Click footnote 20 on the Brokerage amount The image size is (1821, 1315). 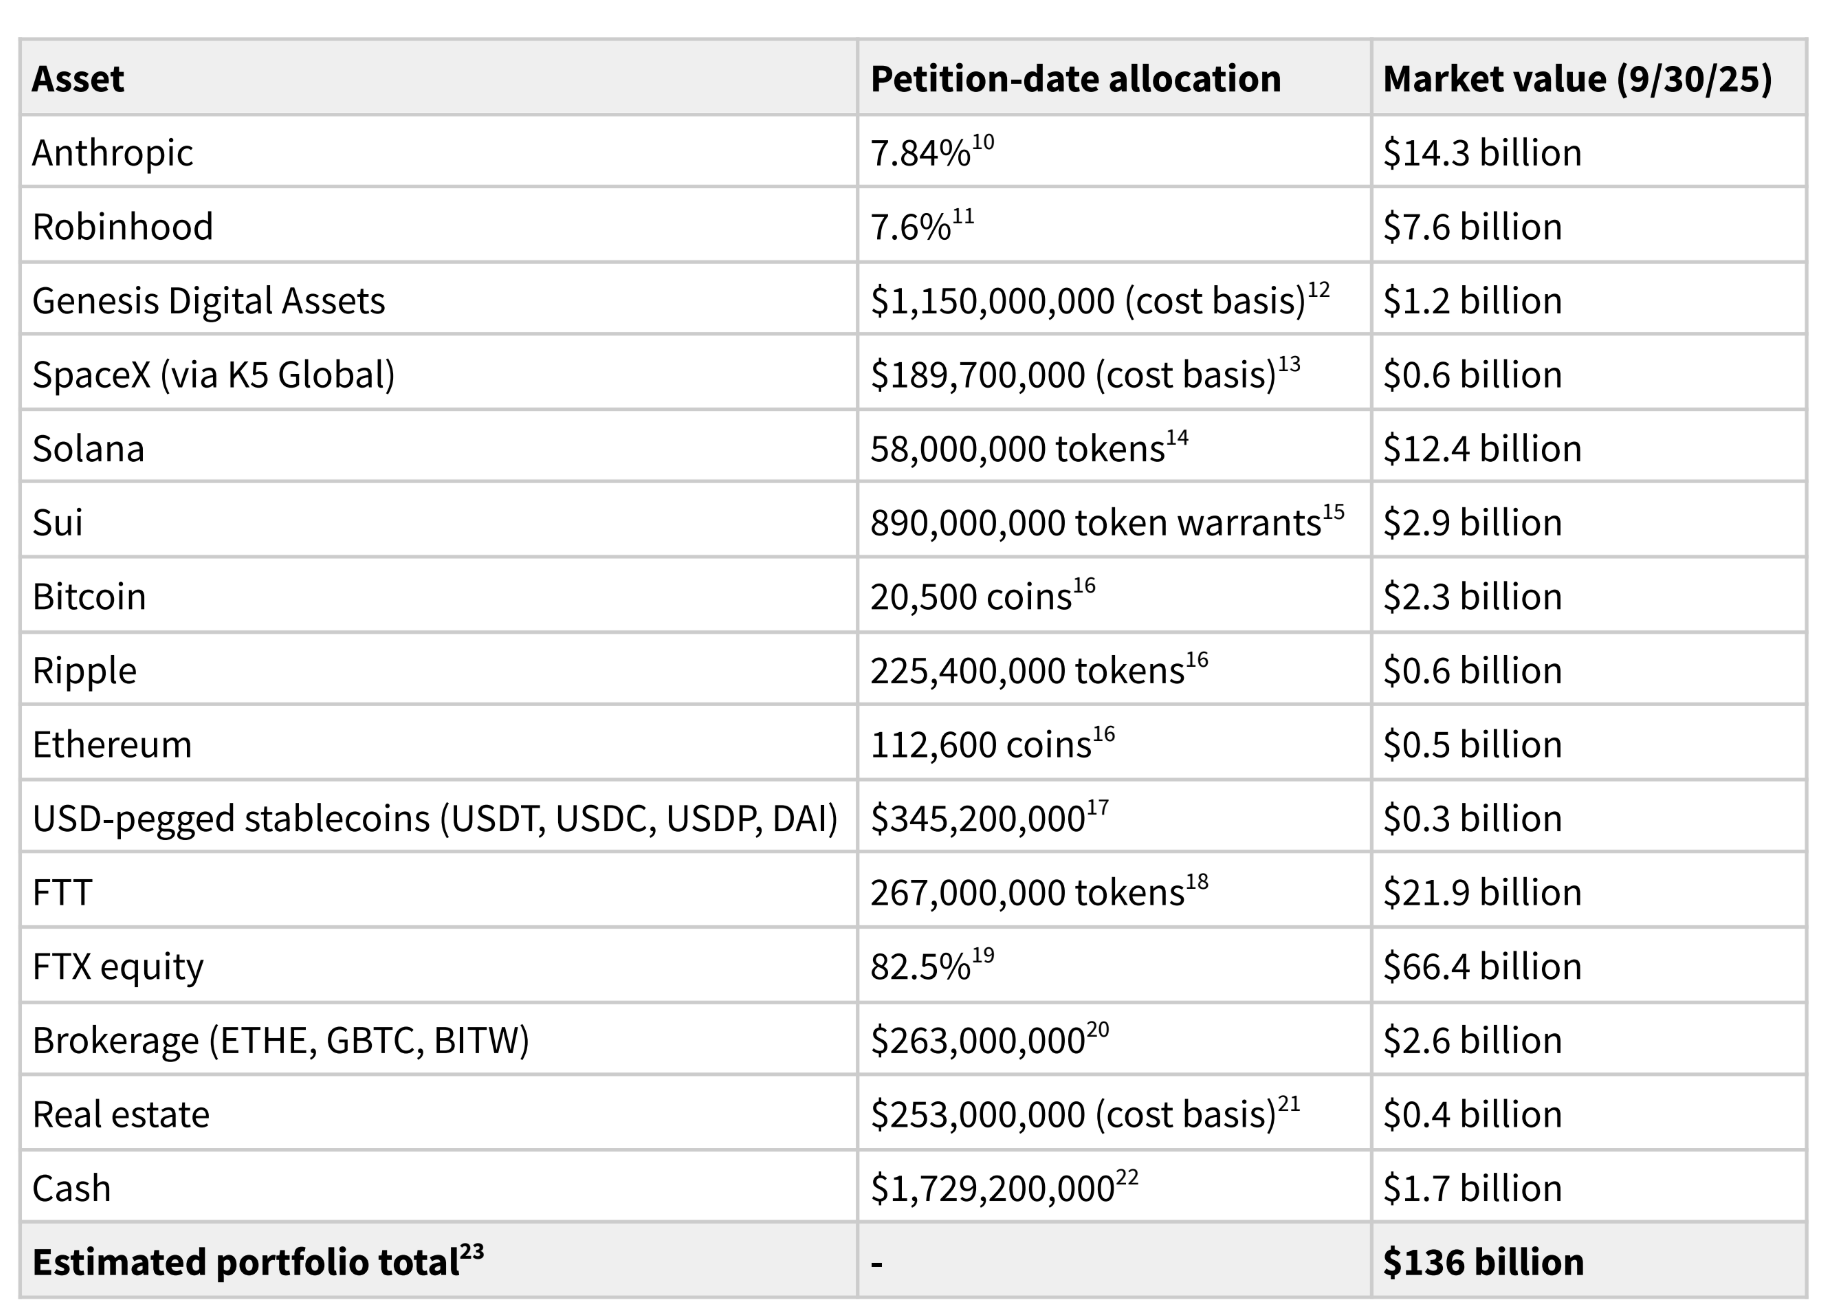tap(1097, 1030)
